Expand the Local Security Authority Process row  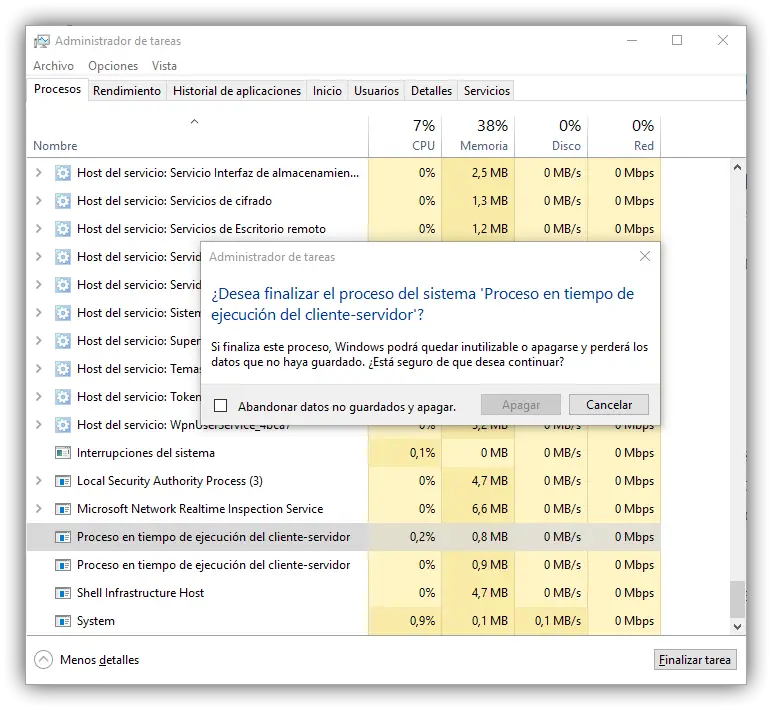coord(39,481)
